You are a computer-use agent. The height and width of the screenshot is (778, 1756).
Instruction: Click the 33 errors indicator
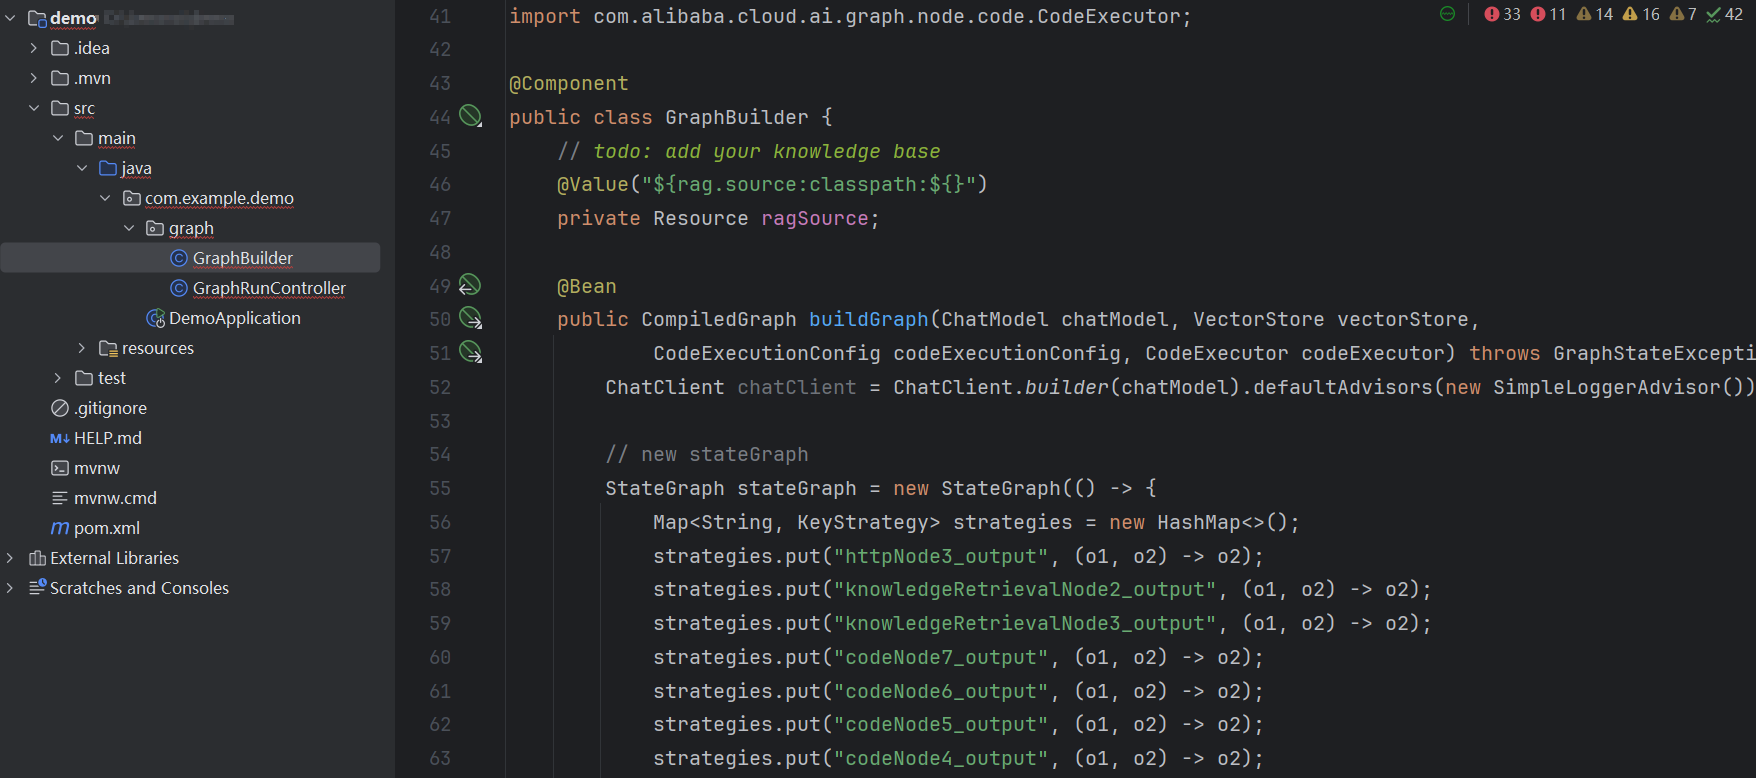click(x=1502, y=14)
